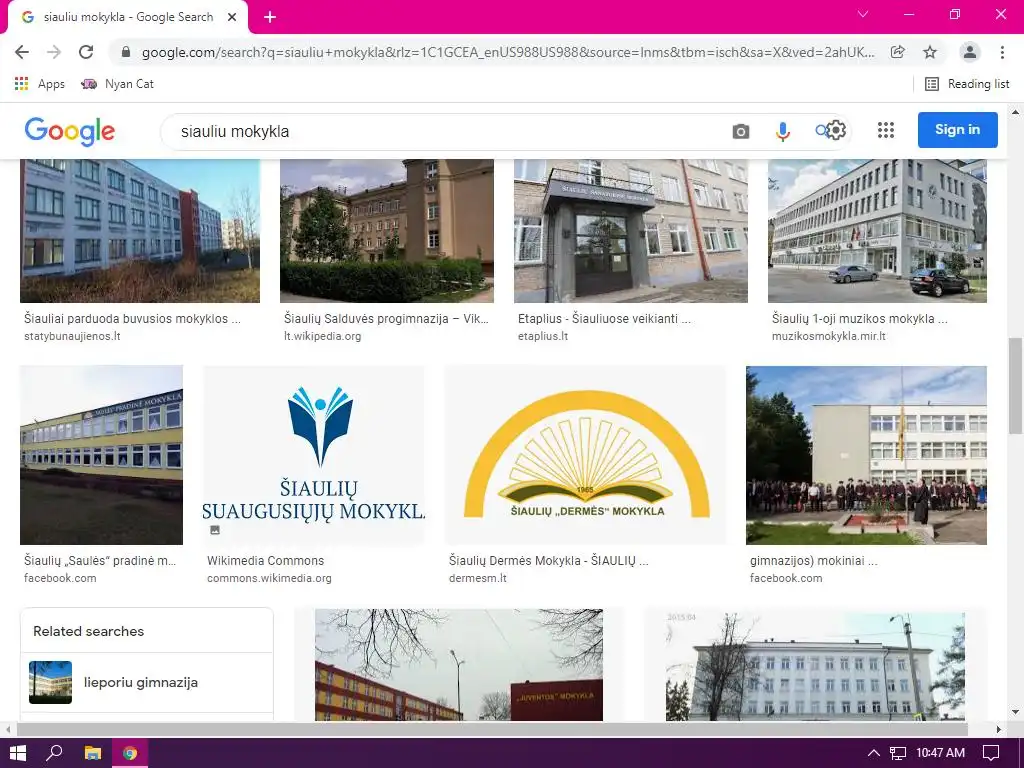Click the dermesm.lt source link

(x=477, y=578)
